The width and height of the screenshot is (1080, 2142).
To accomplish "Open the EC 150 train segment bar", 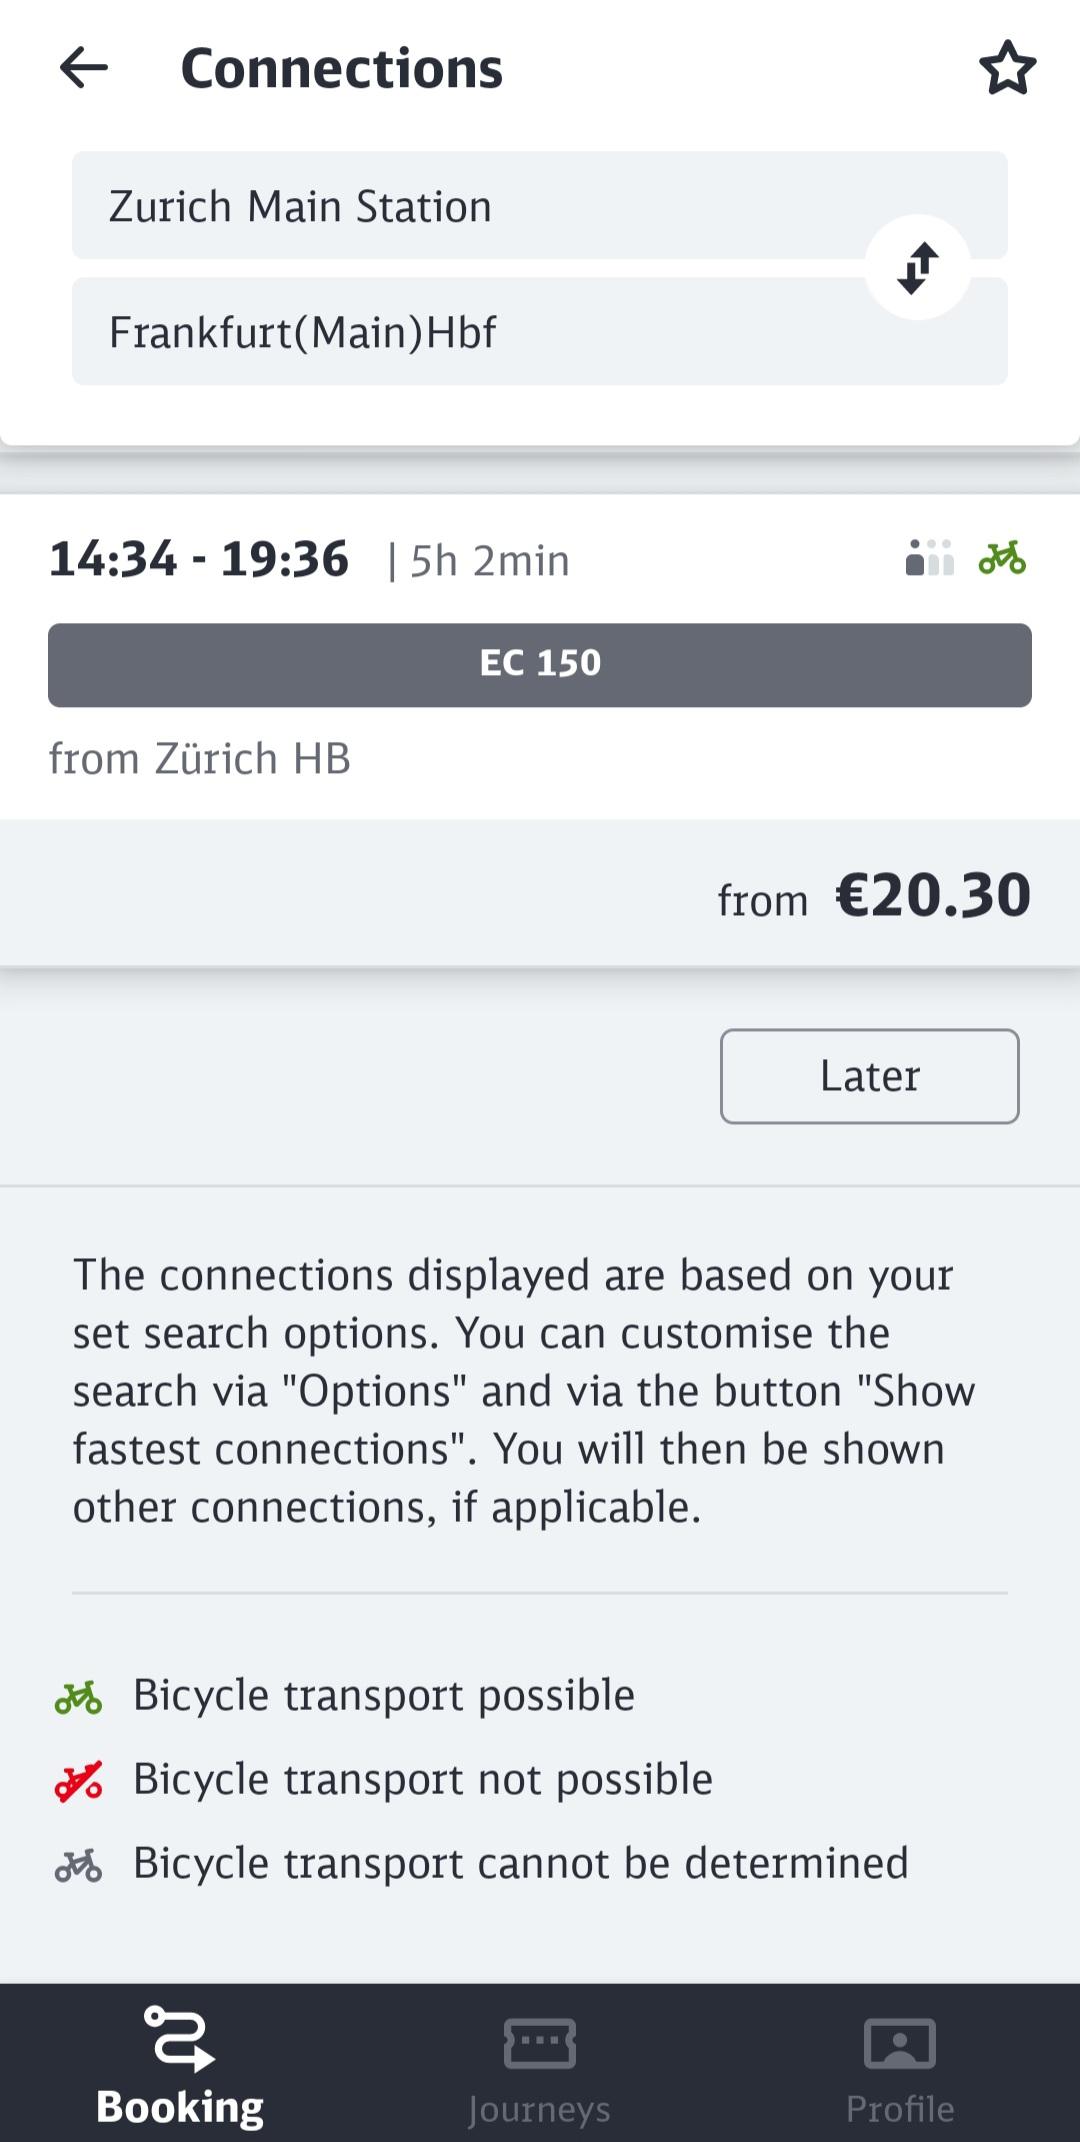I will tap(540, 665).
